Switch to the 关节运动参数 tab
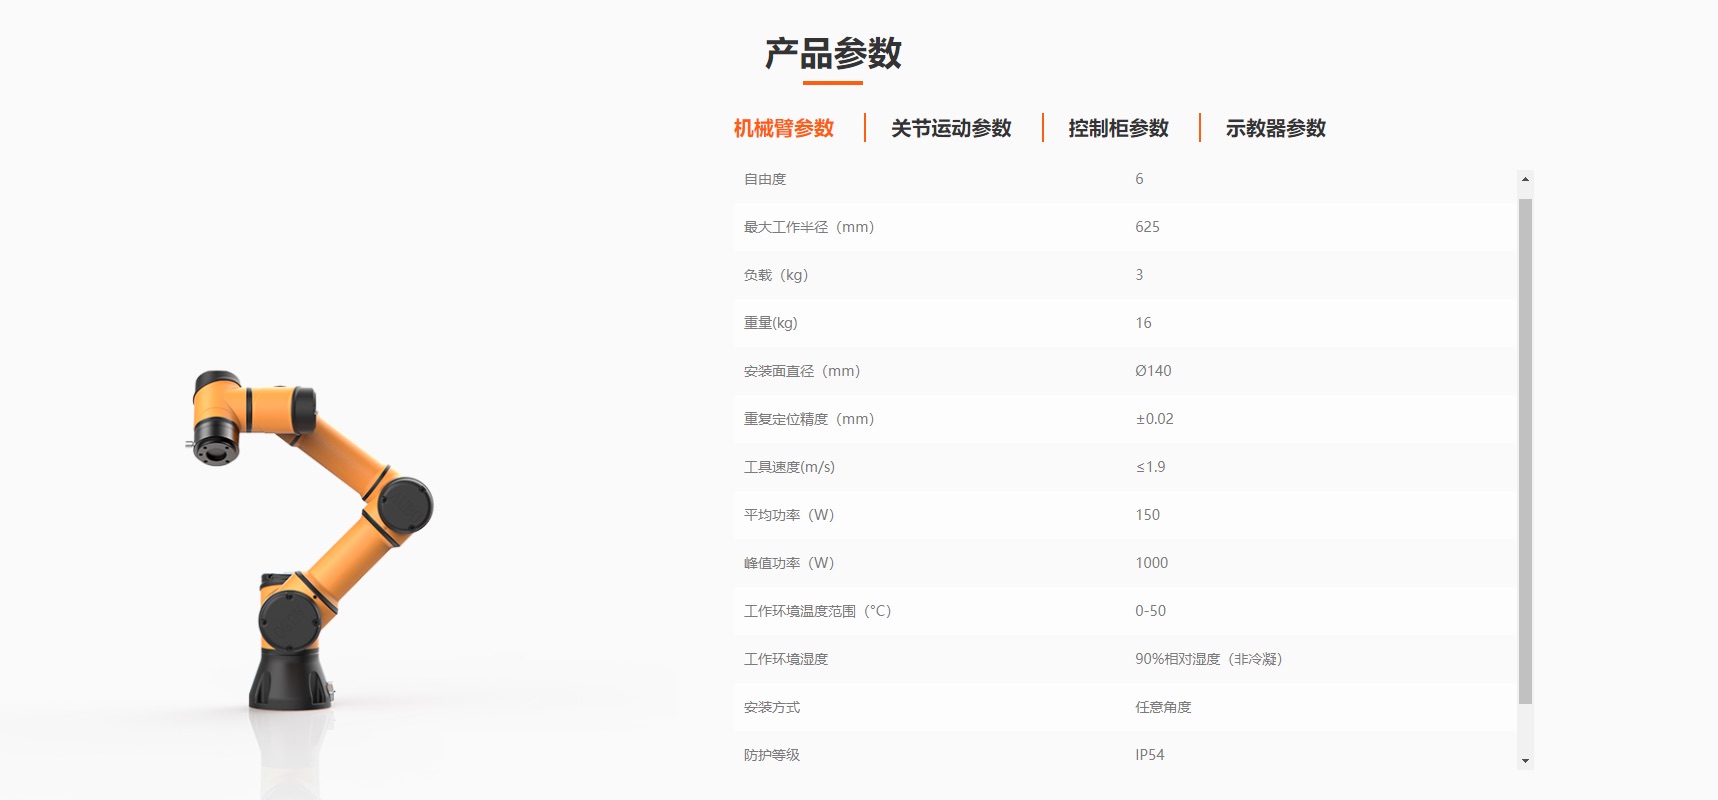Viewport: 1718px width, 800px height. pyautogui.click(x=951, y=128)
